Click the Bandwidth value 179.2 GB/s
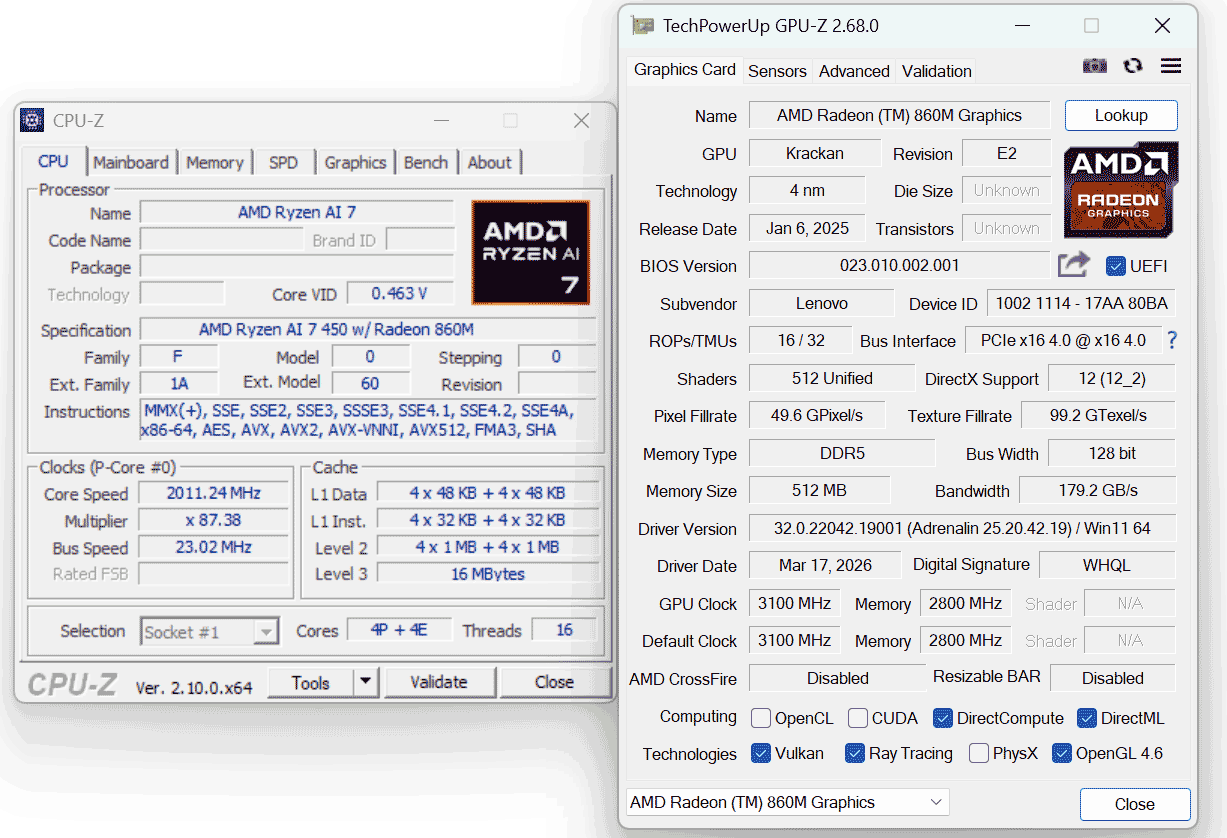 pos(1098,490)
